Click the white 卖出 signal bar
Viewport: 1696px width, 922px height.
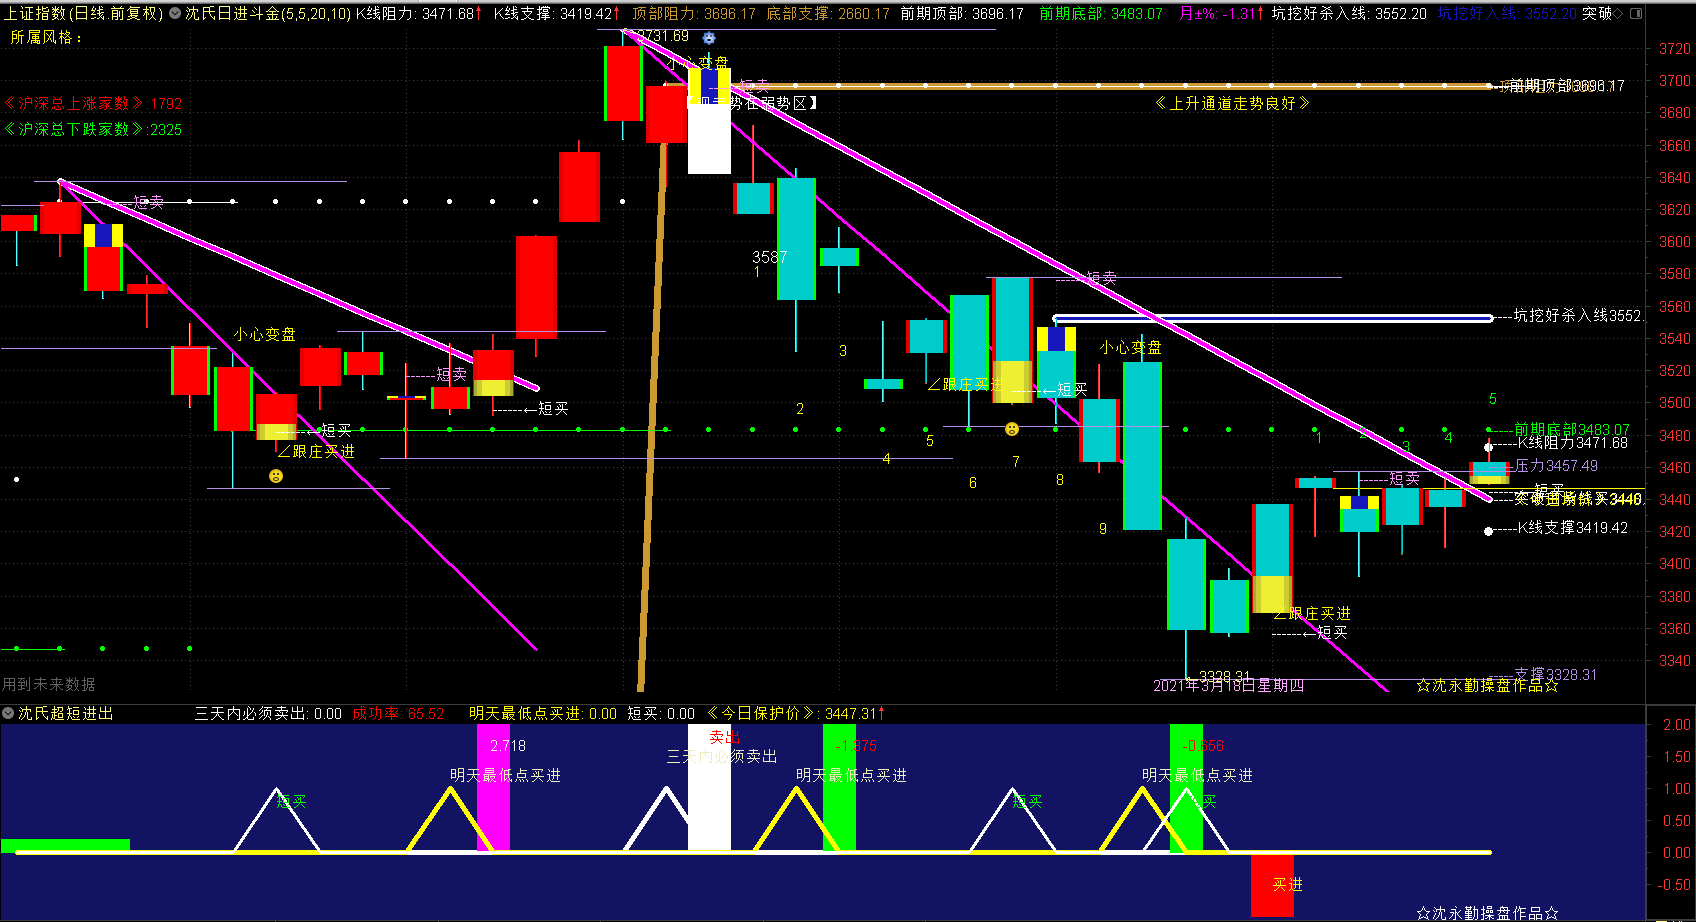coord(709,788)
